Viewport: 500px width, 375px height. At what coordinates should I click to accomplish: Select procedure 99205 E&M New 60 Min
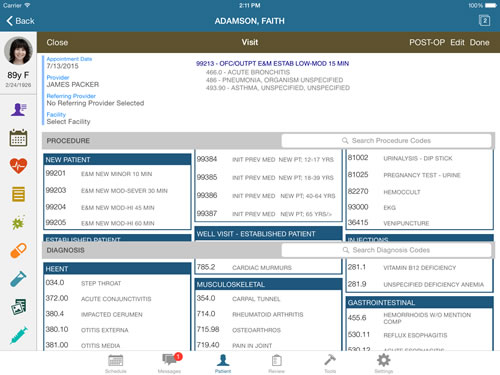117,223
